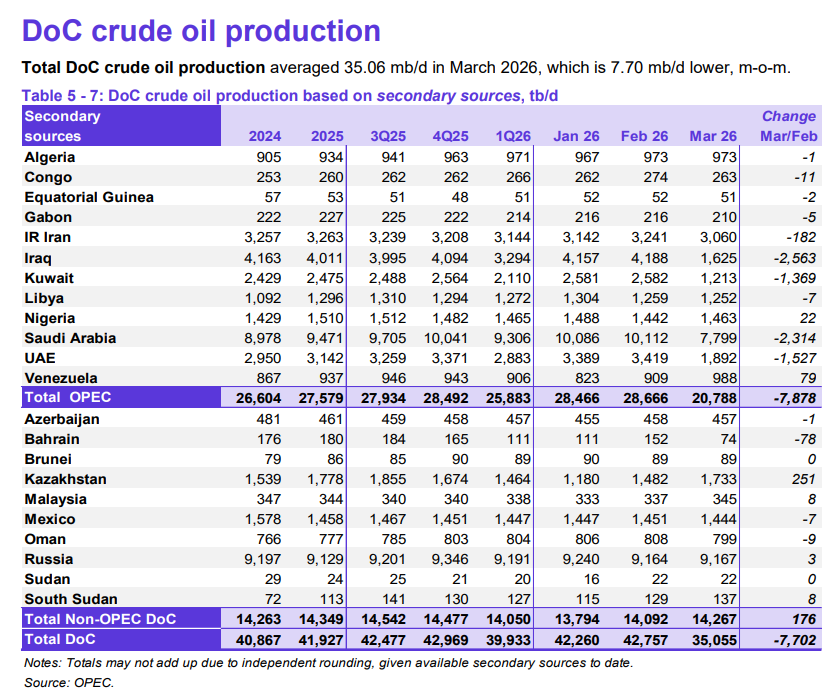This screenshot has height=694, width=840.
Task: Click the Equatorial Guinea row label
Action: 89,197
